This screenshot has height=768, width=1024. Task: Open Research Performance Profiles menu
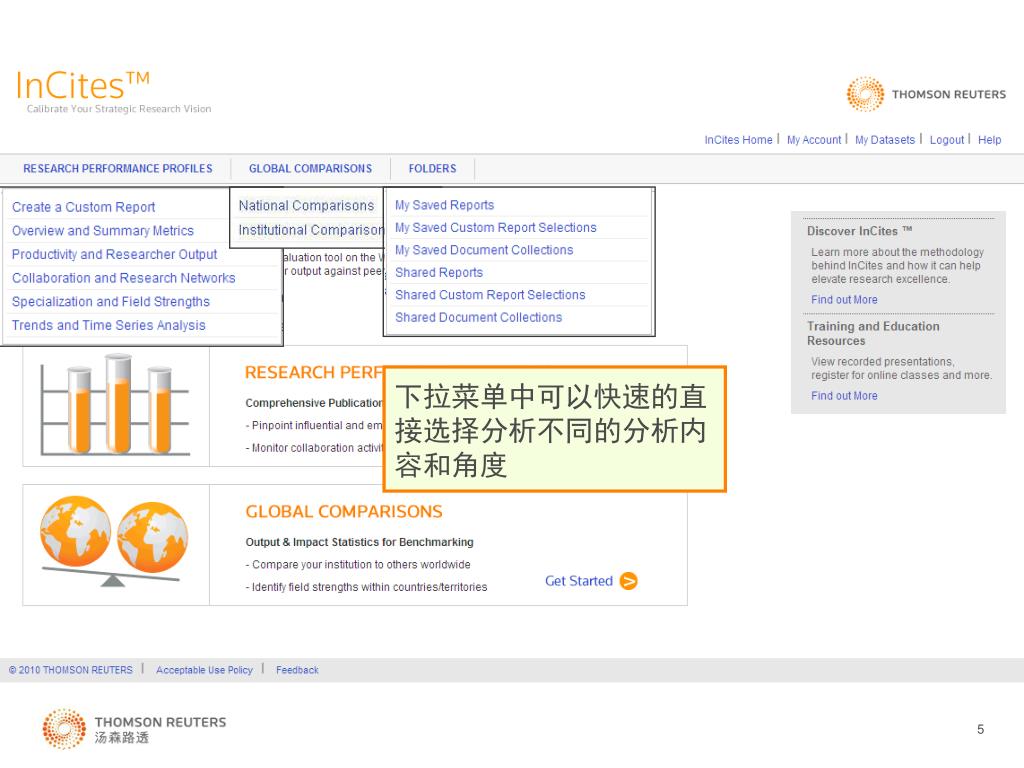pos(118,168)
